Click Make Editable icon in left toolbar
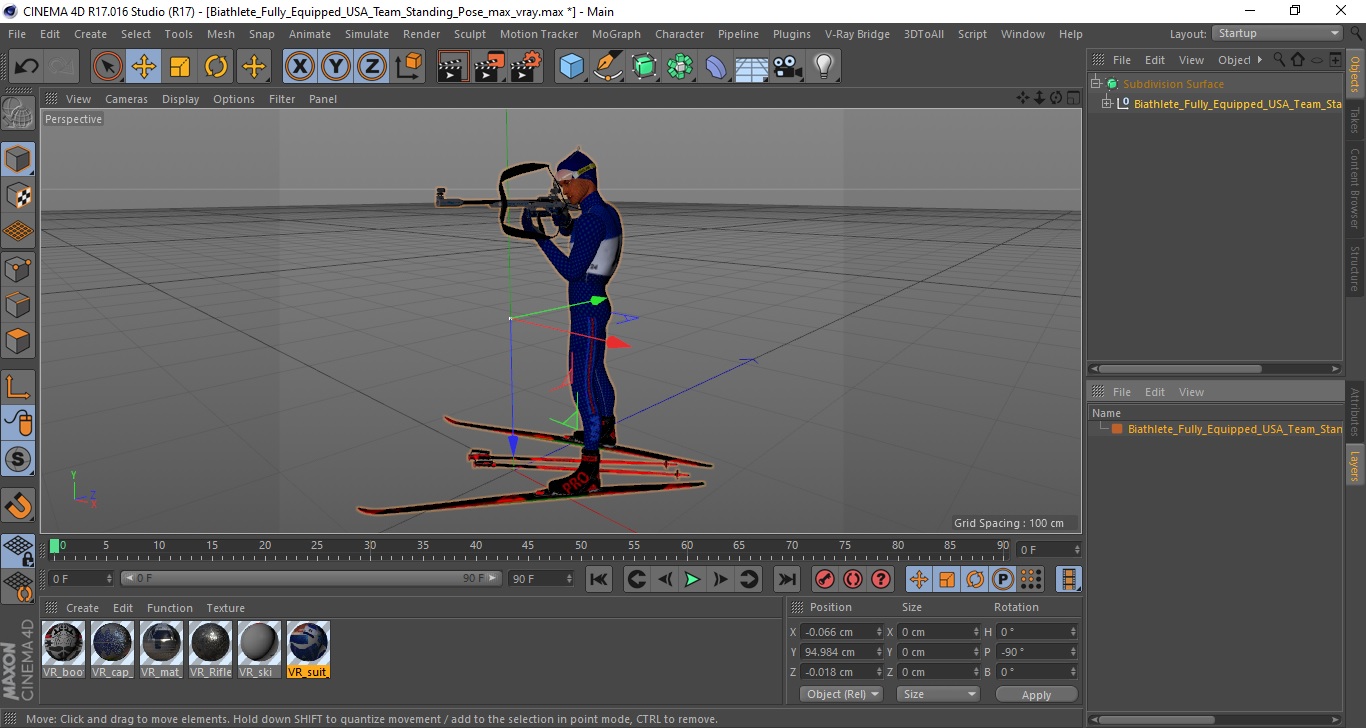This screenshot has height=728, width=1366. pyautogui.click(x=18, y=115)
